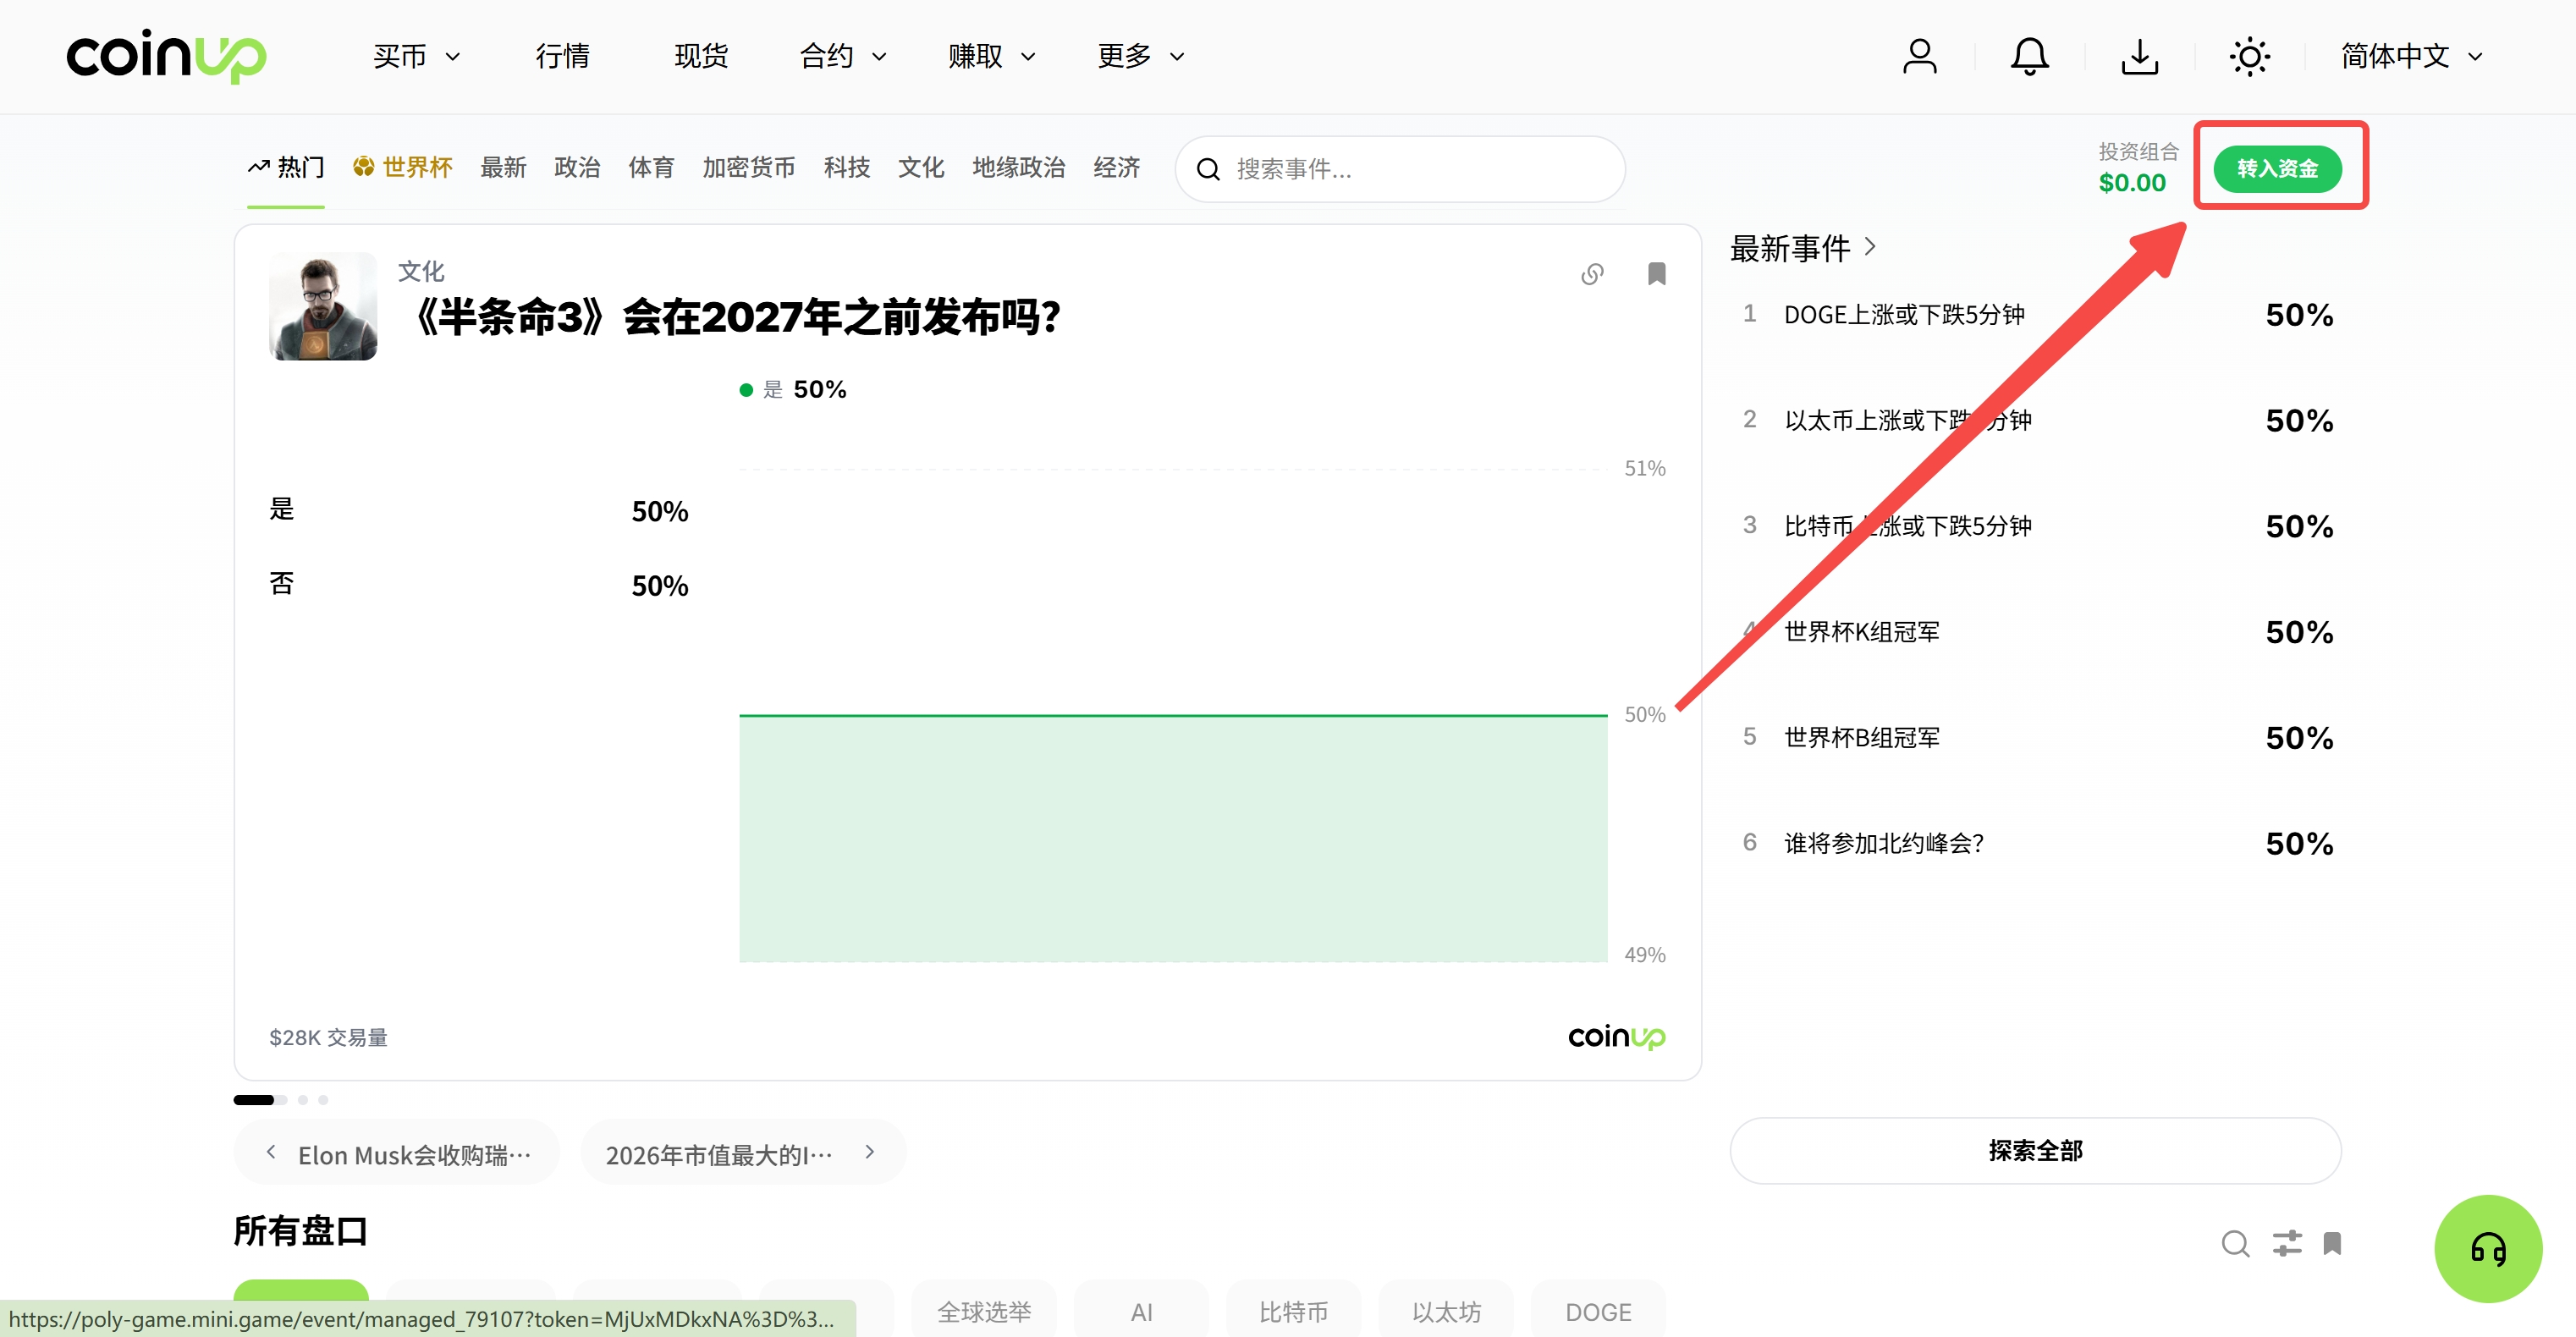Open customer support headset button

pos(2487,1248)
